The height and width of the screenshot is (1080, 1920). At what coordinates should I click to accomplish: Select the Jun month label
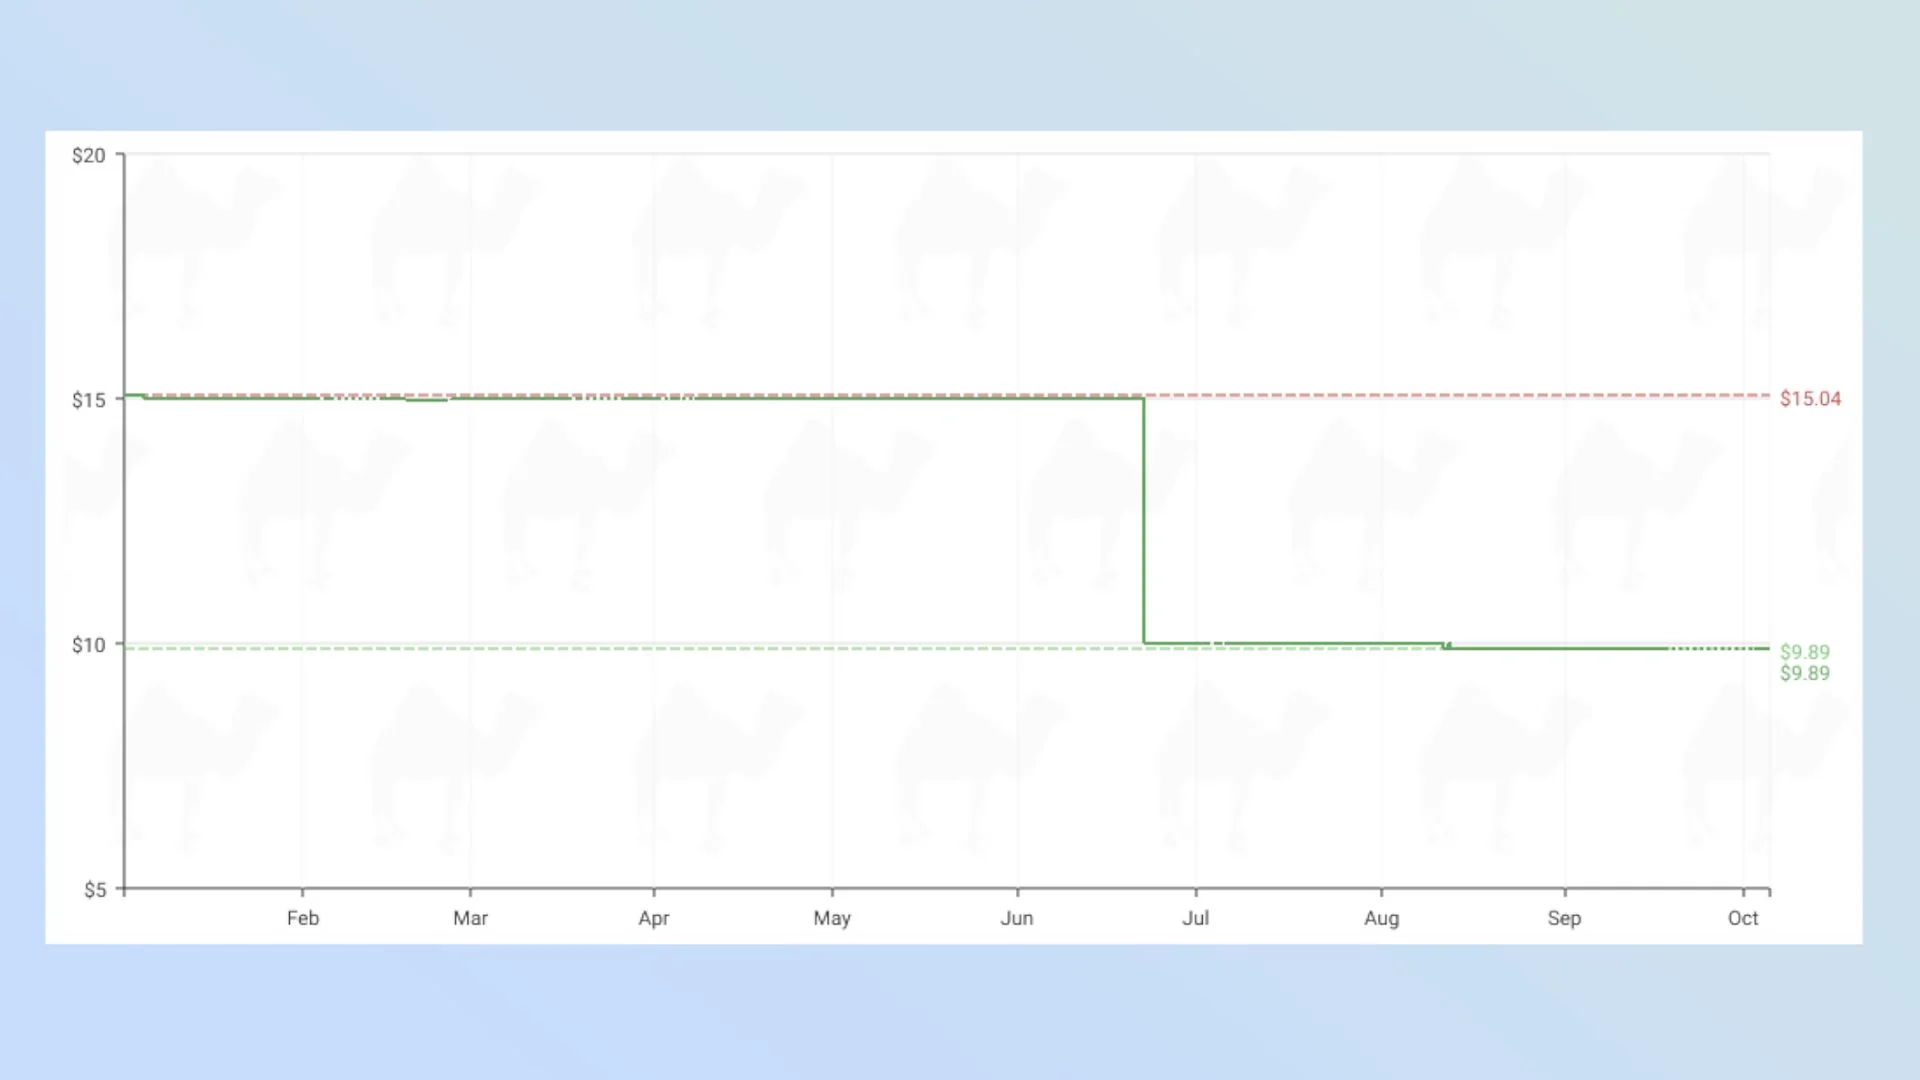pos(1017,918)
